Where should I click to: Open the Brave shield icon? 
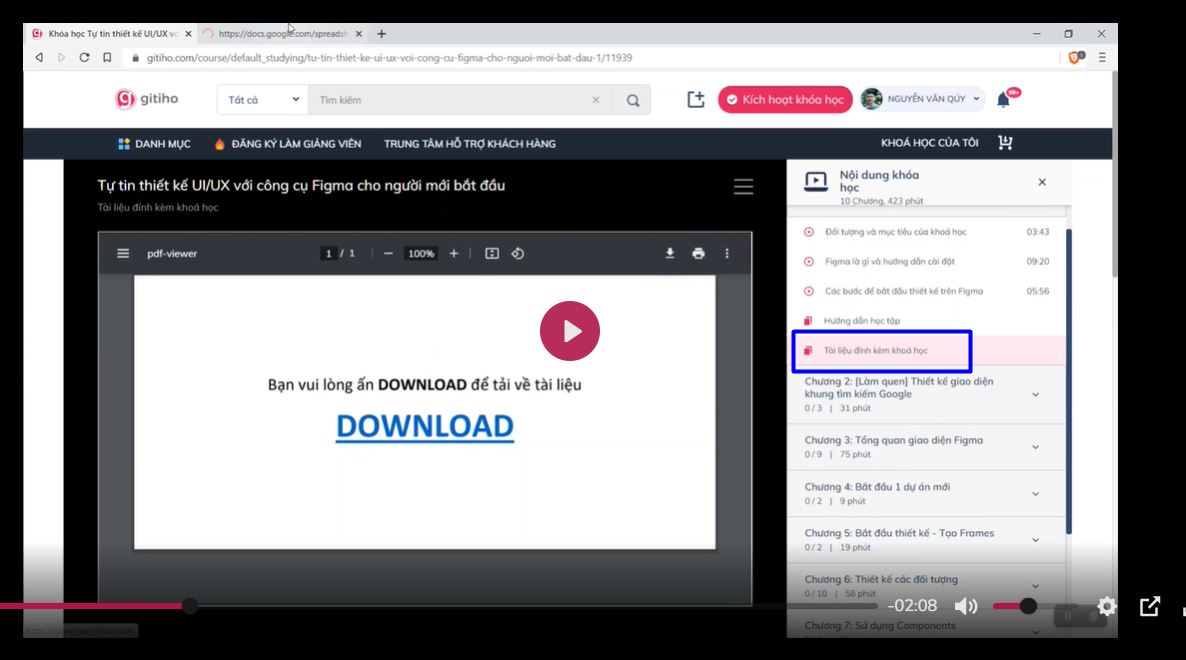click(1076, 57)
